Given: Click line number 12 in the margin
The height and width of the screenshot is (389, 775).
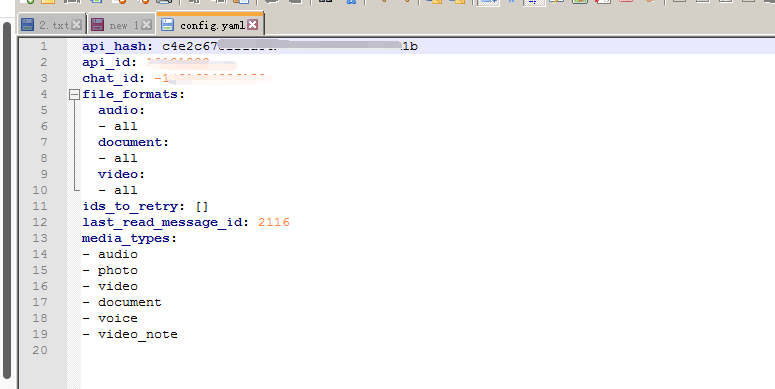Looking at the screenshot, I should click(40, 222).
